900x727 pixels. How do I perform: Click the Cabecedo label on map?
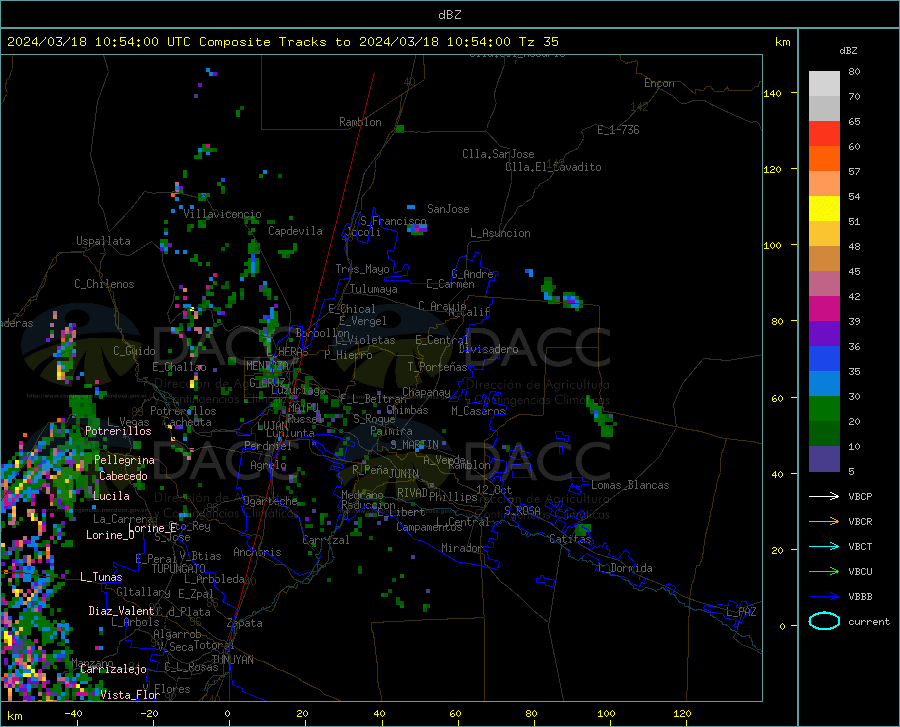pos(123,476)
